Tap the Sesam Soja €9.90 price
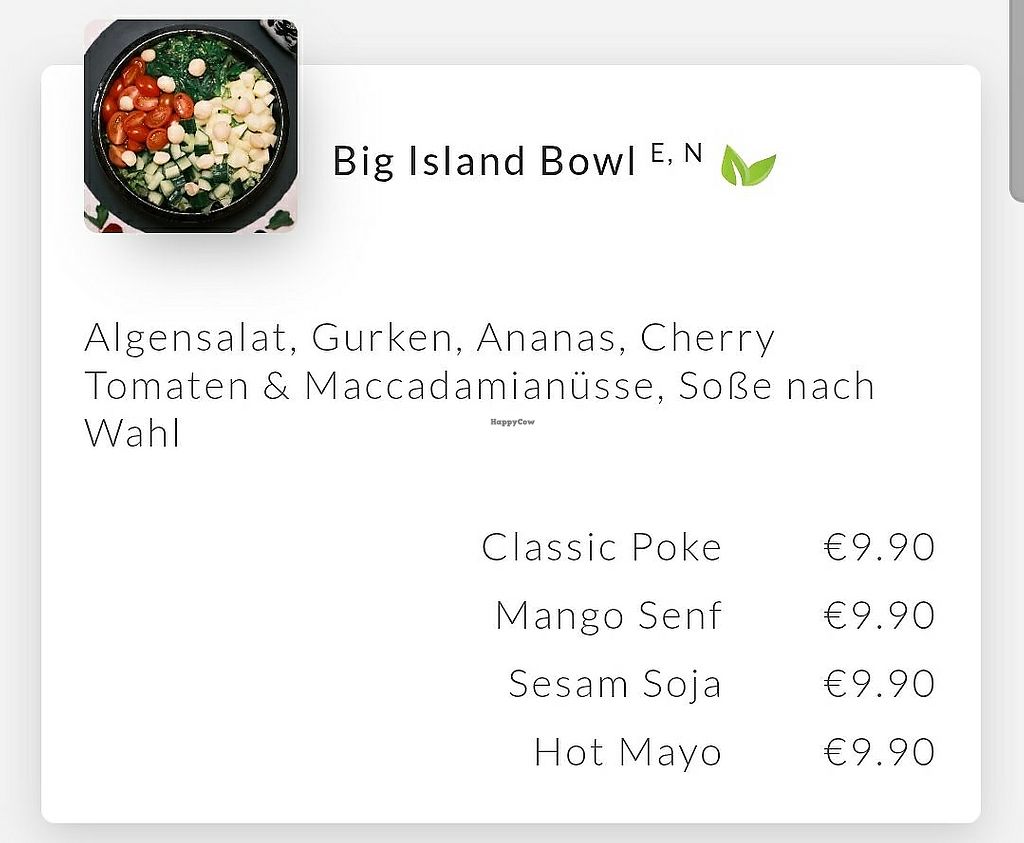1024x843 pixels. (x=879, y=683)
